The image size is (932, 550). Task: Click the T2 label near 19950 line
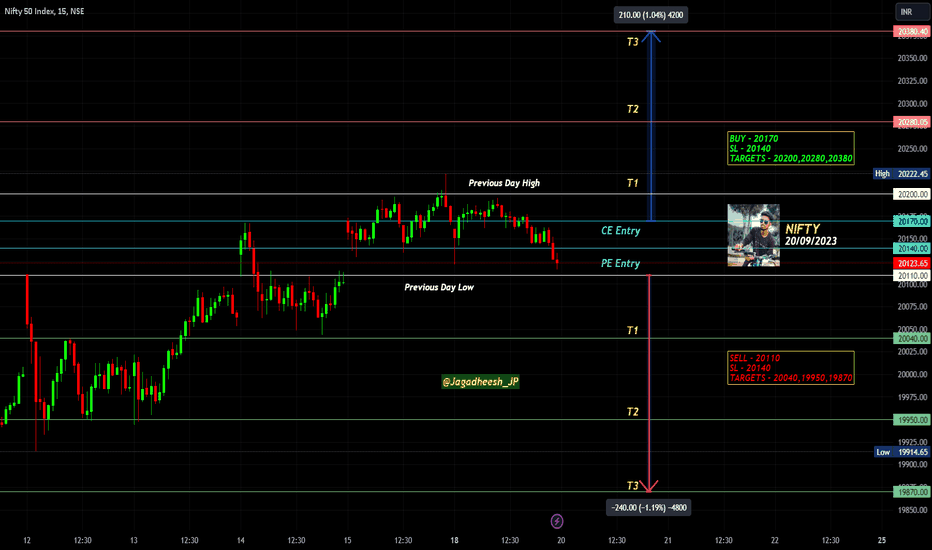point(632,412)
